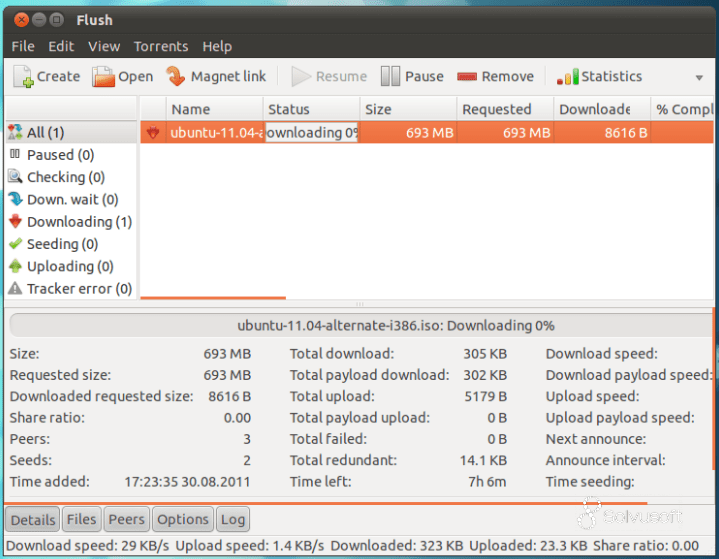719x559 pixels.
Task: Click the 7h 6m time left value
Action: coord(487,482)
